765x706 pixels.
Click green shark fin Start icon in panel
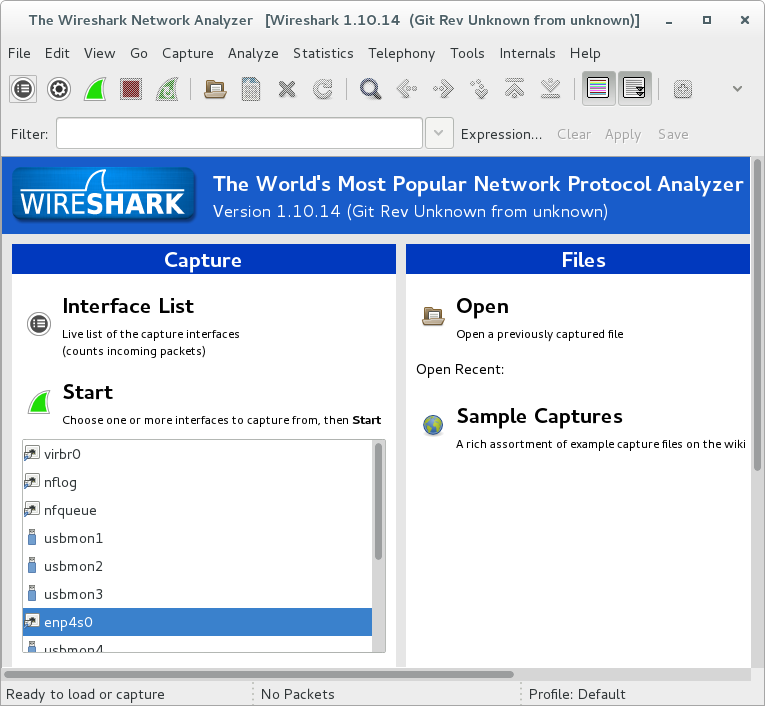40,402
